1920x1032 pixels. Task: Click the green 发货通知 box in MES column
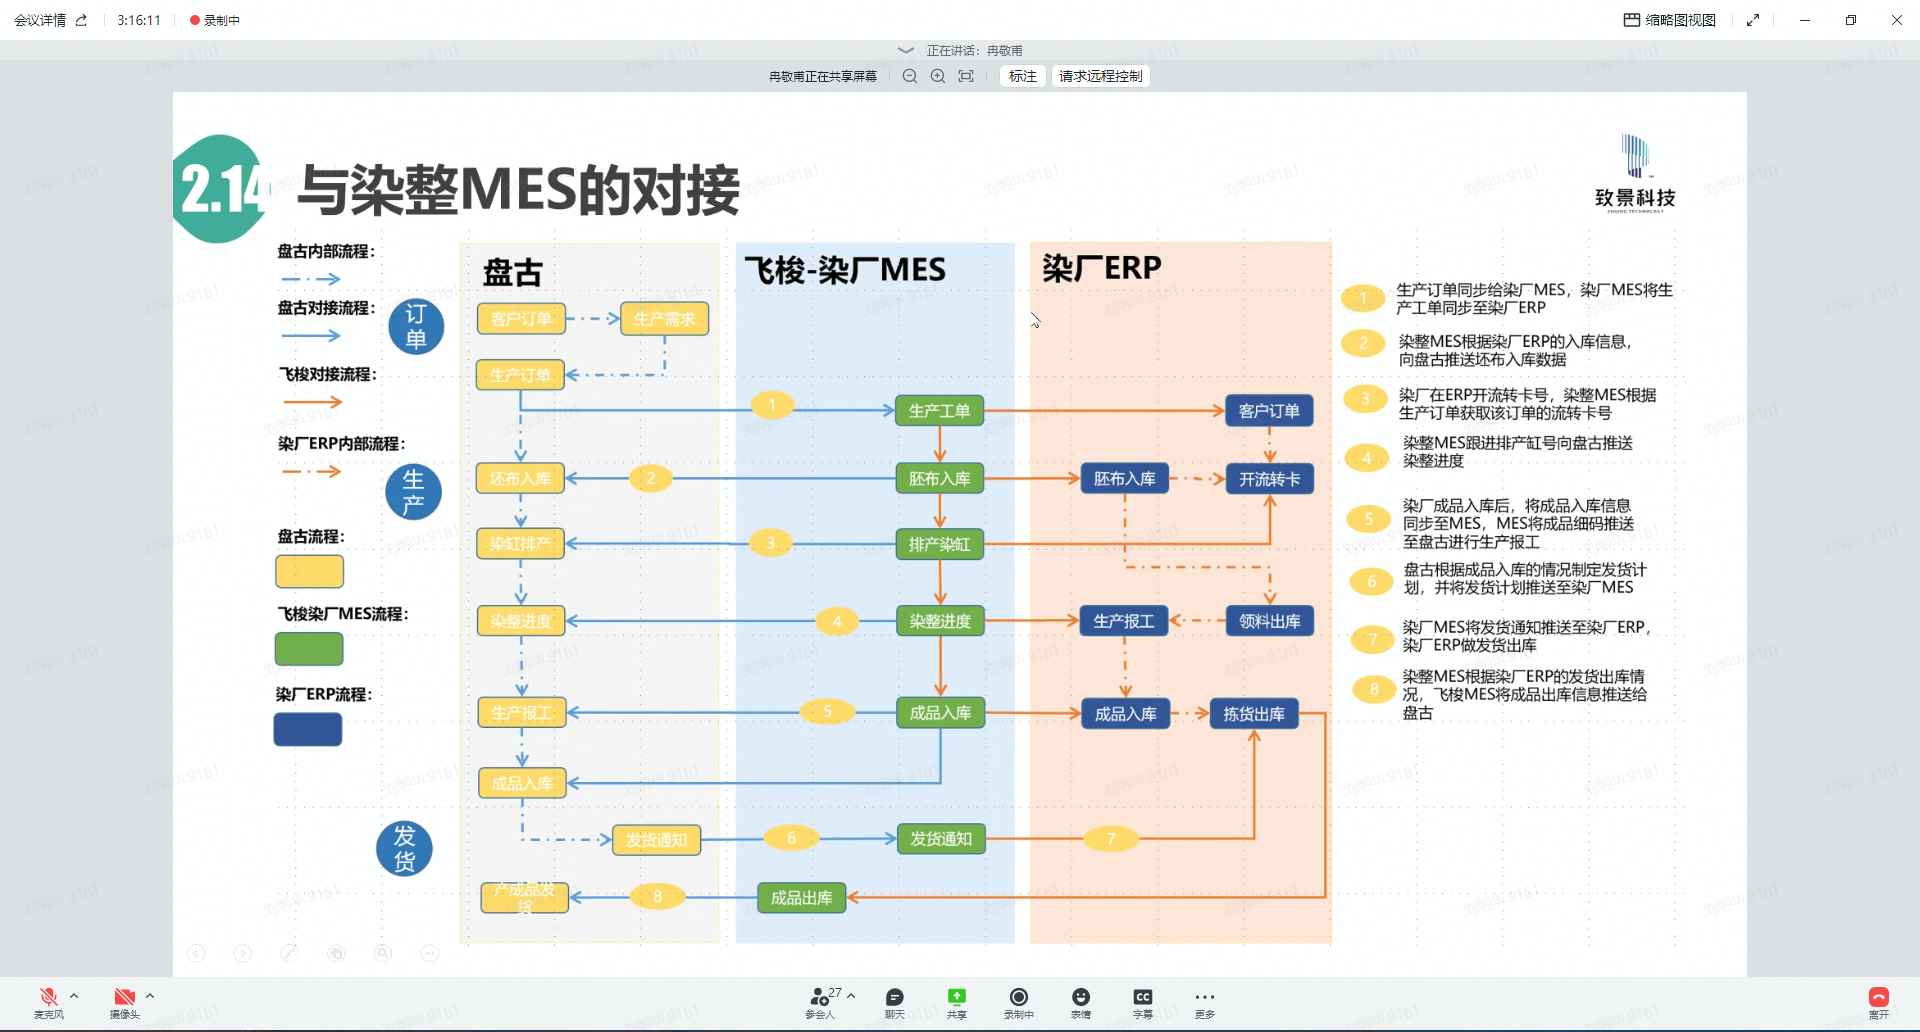click(941, 839)
